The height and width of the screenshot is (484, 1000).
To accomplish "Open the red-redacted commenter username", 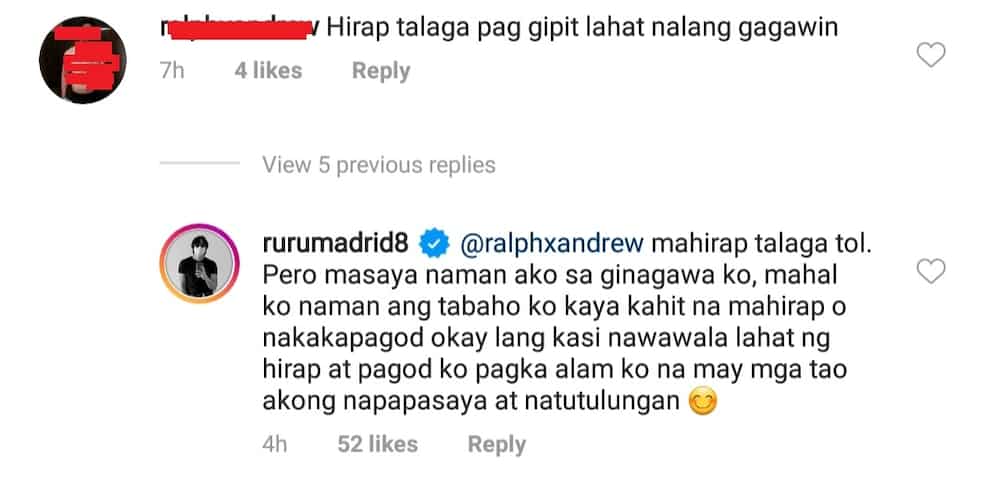I will click(x=239, y=28).
